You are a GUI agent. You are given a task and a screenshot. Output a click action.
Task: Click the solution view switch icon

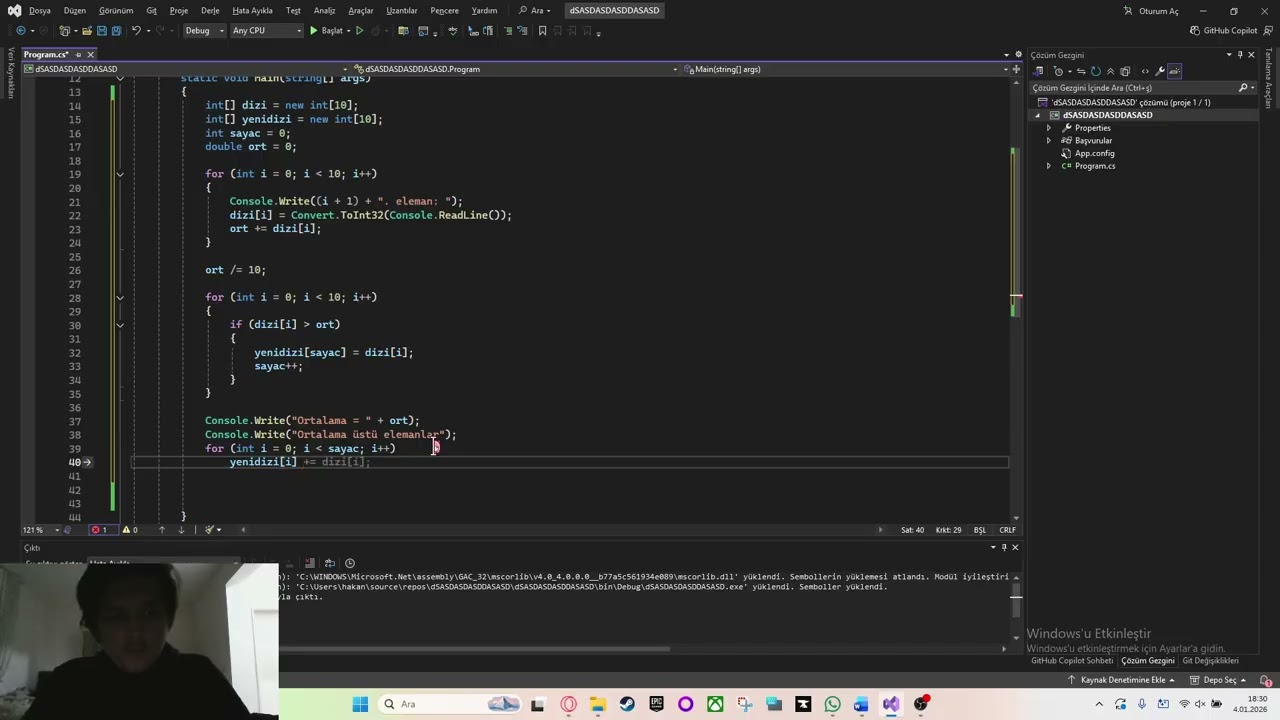[1038, 71]
